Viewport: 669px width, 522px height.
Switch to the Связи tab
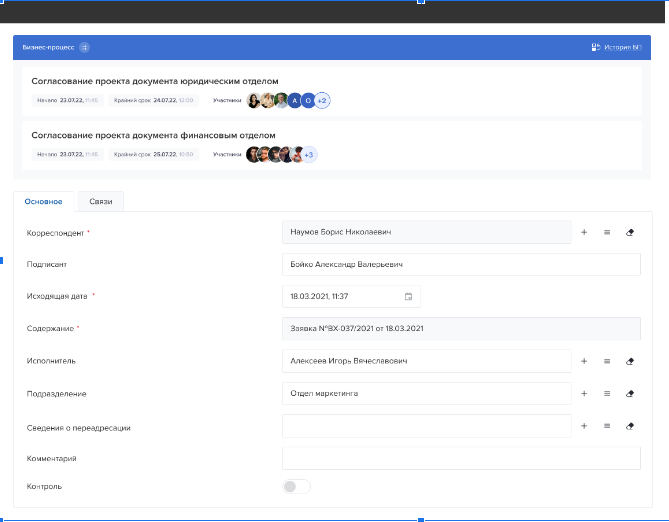tap(100, 201)
